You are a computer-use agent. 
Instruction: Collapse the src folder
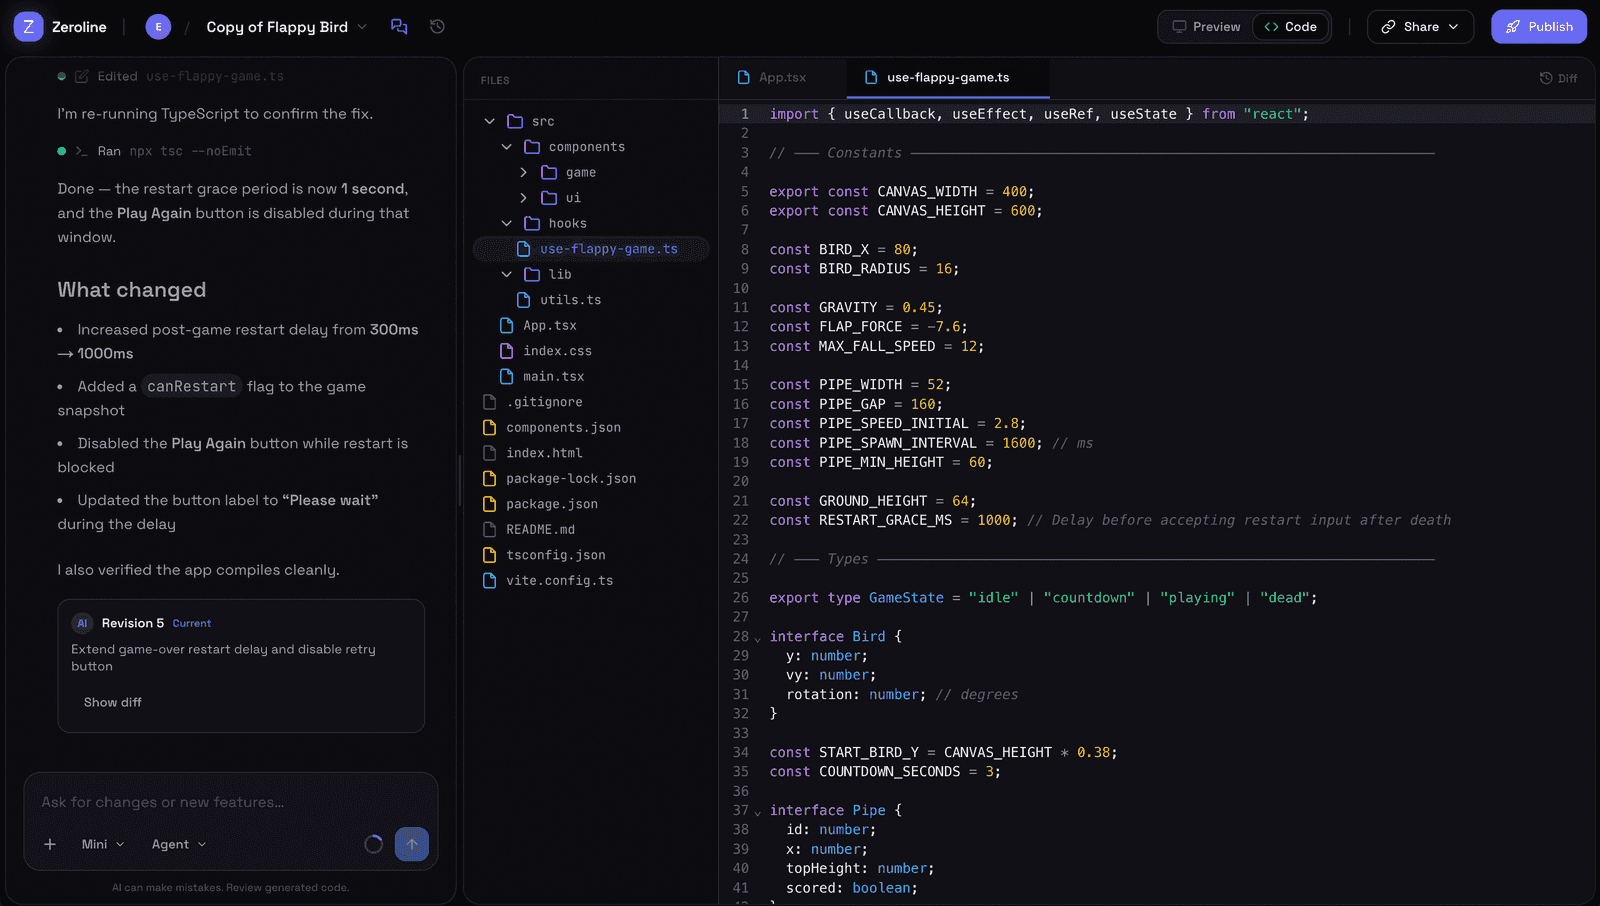tap(489, 121)
